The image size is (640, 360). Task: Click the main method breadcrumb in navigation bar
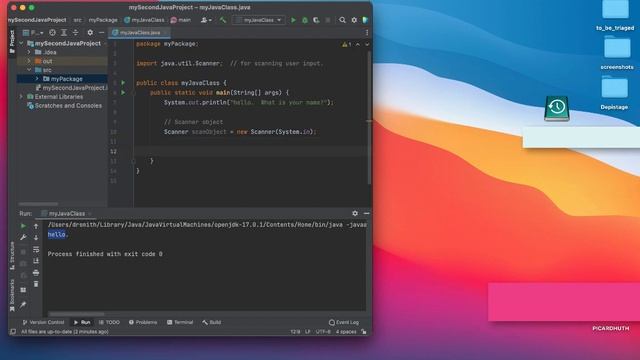pyautogui.click(x=180, y=20)
